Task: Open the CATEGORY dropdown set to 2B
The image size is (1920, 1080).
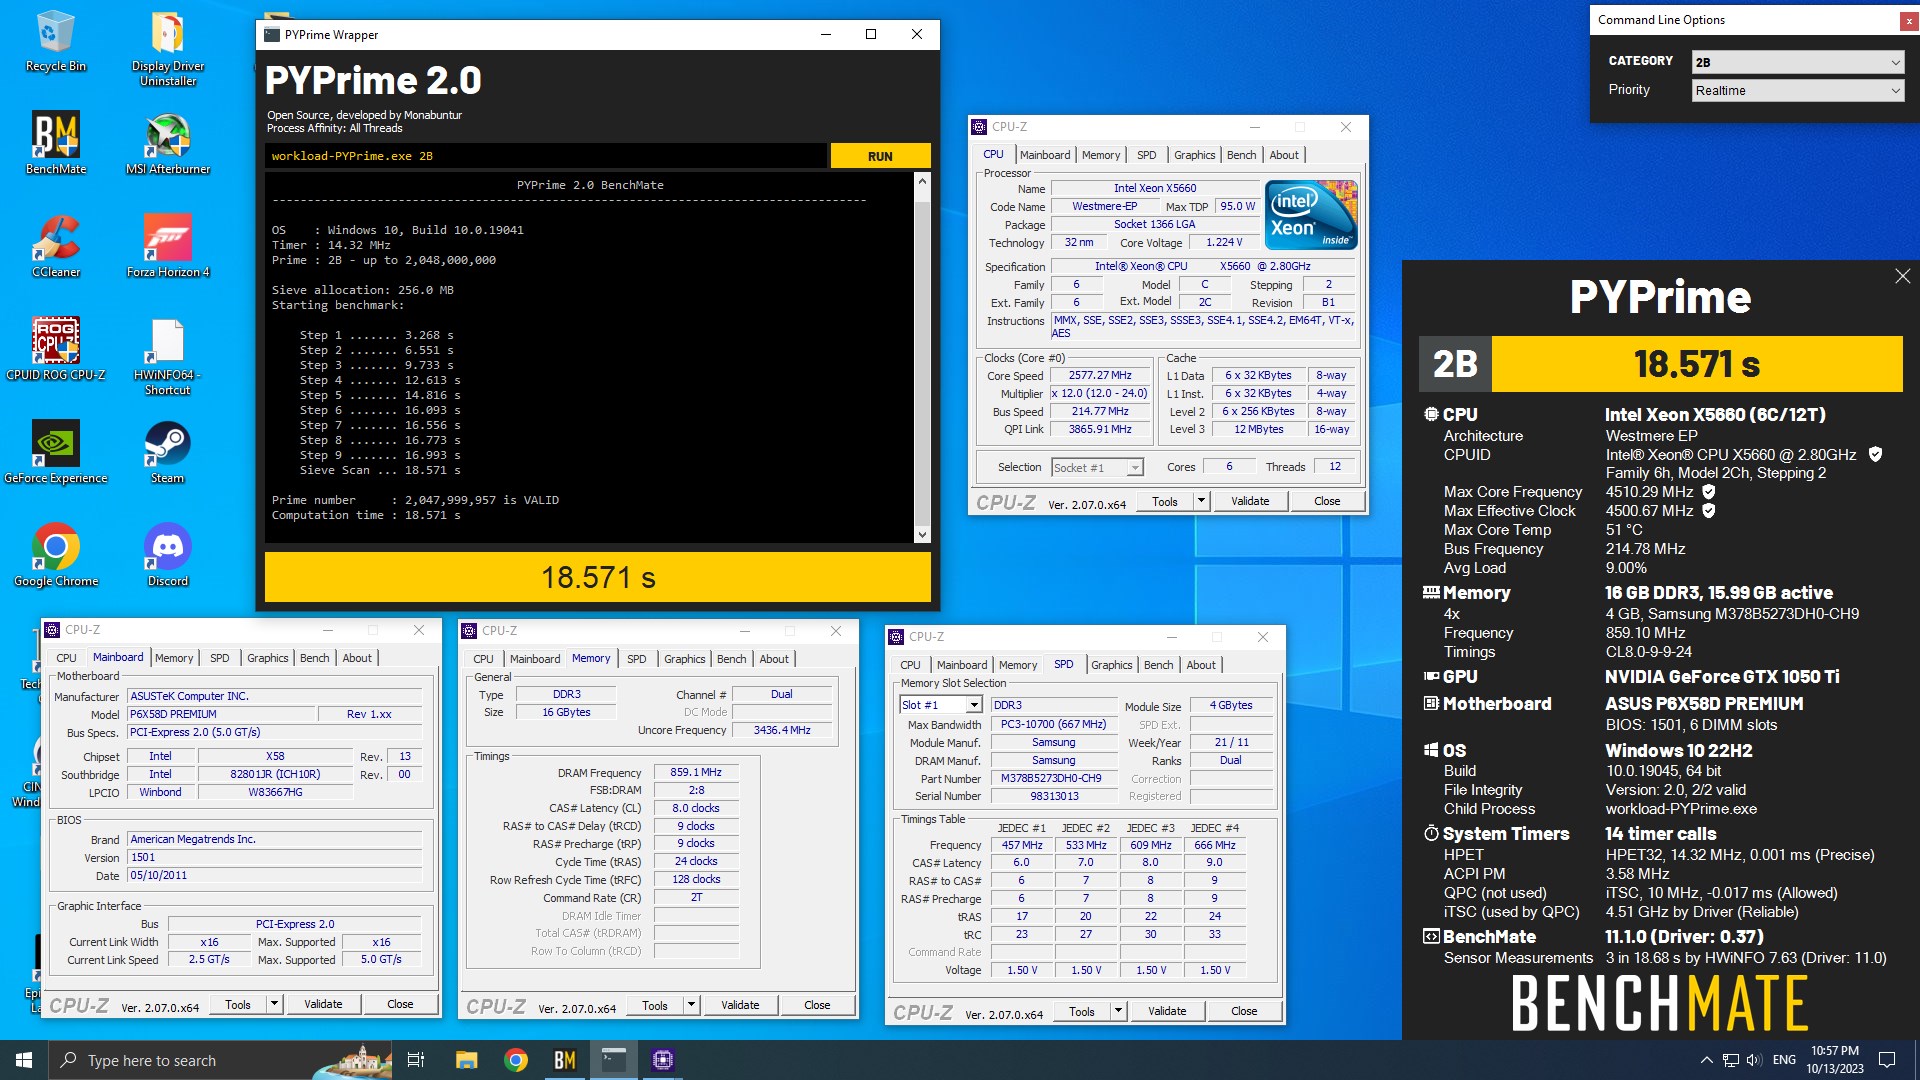Action: pyautogui.click(x=1798, y=62)
